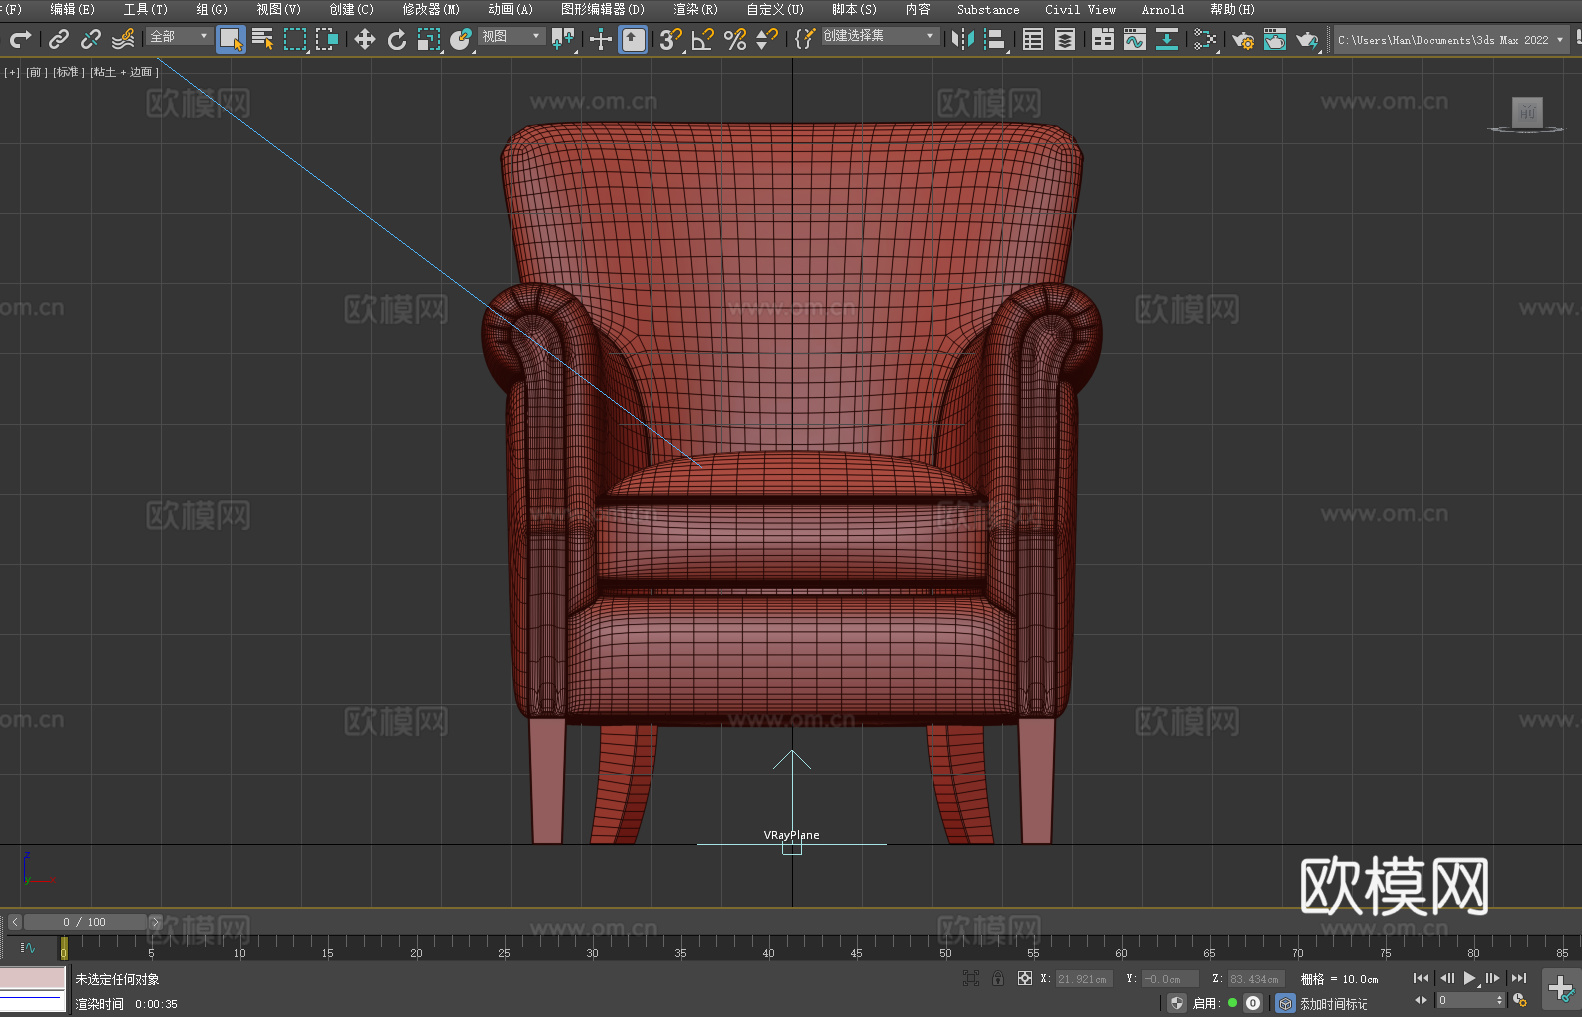1582x1017 pixels.
Task: Toggle the Selection Lock icon
Action: tap(997, 978)
